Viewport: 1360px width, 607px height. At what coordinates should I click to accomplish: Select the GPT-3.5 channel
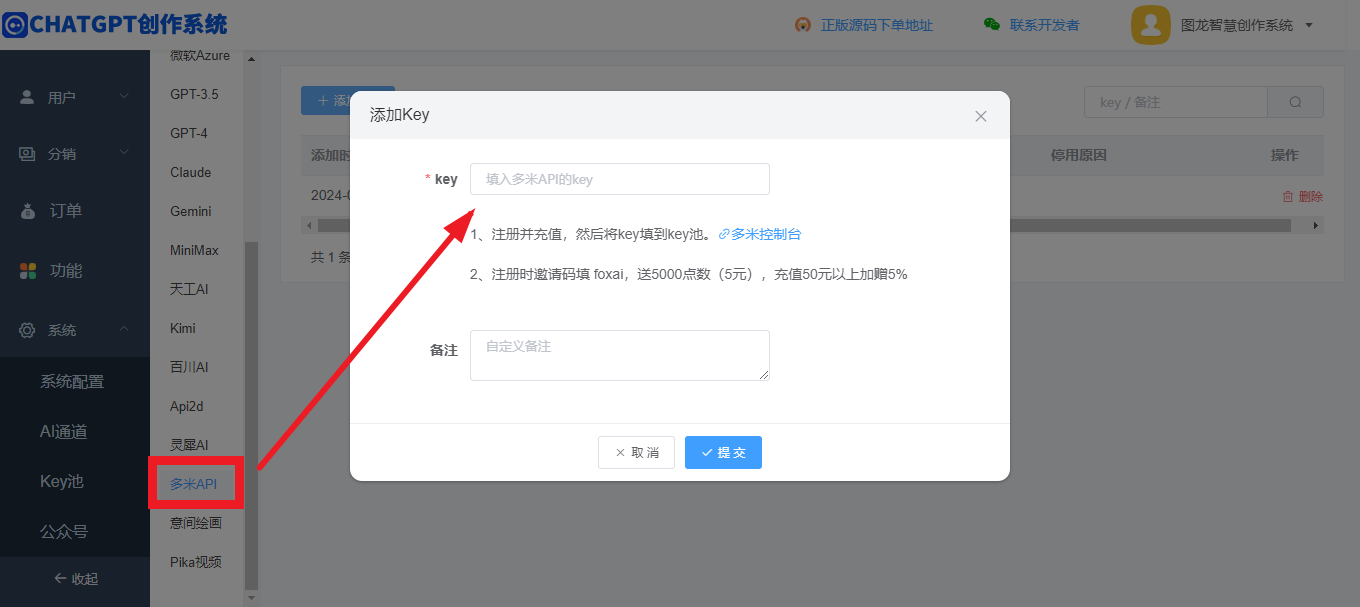point(194,94)
